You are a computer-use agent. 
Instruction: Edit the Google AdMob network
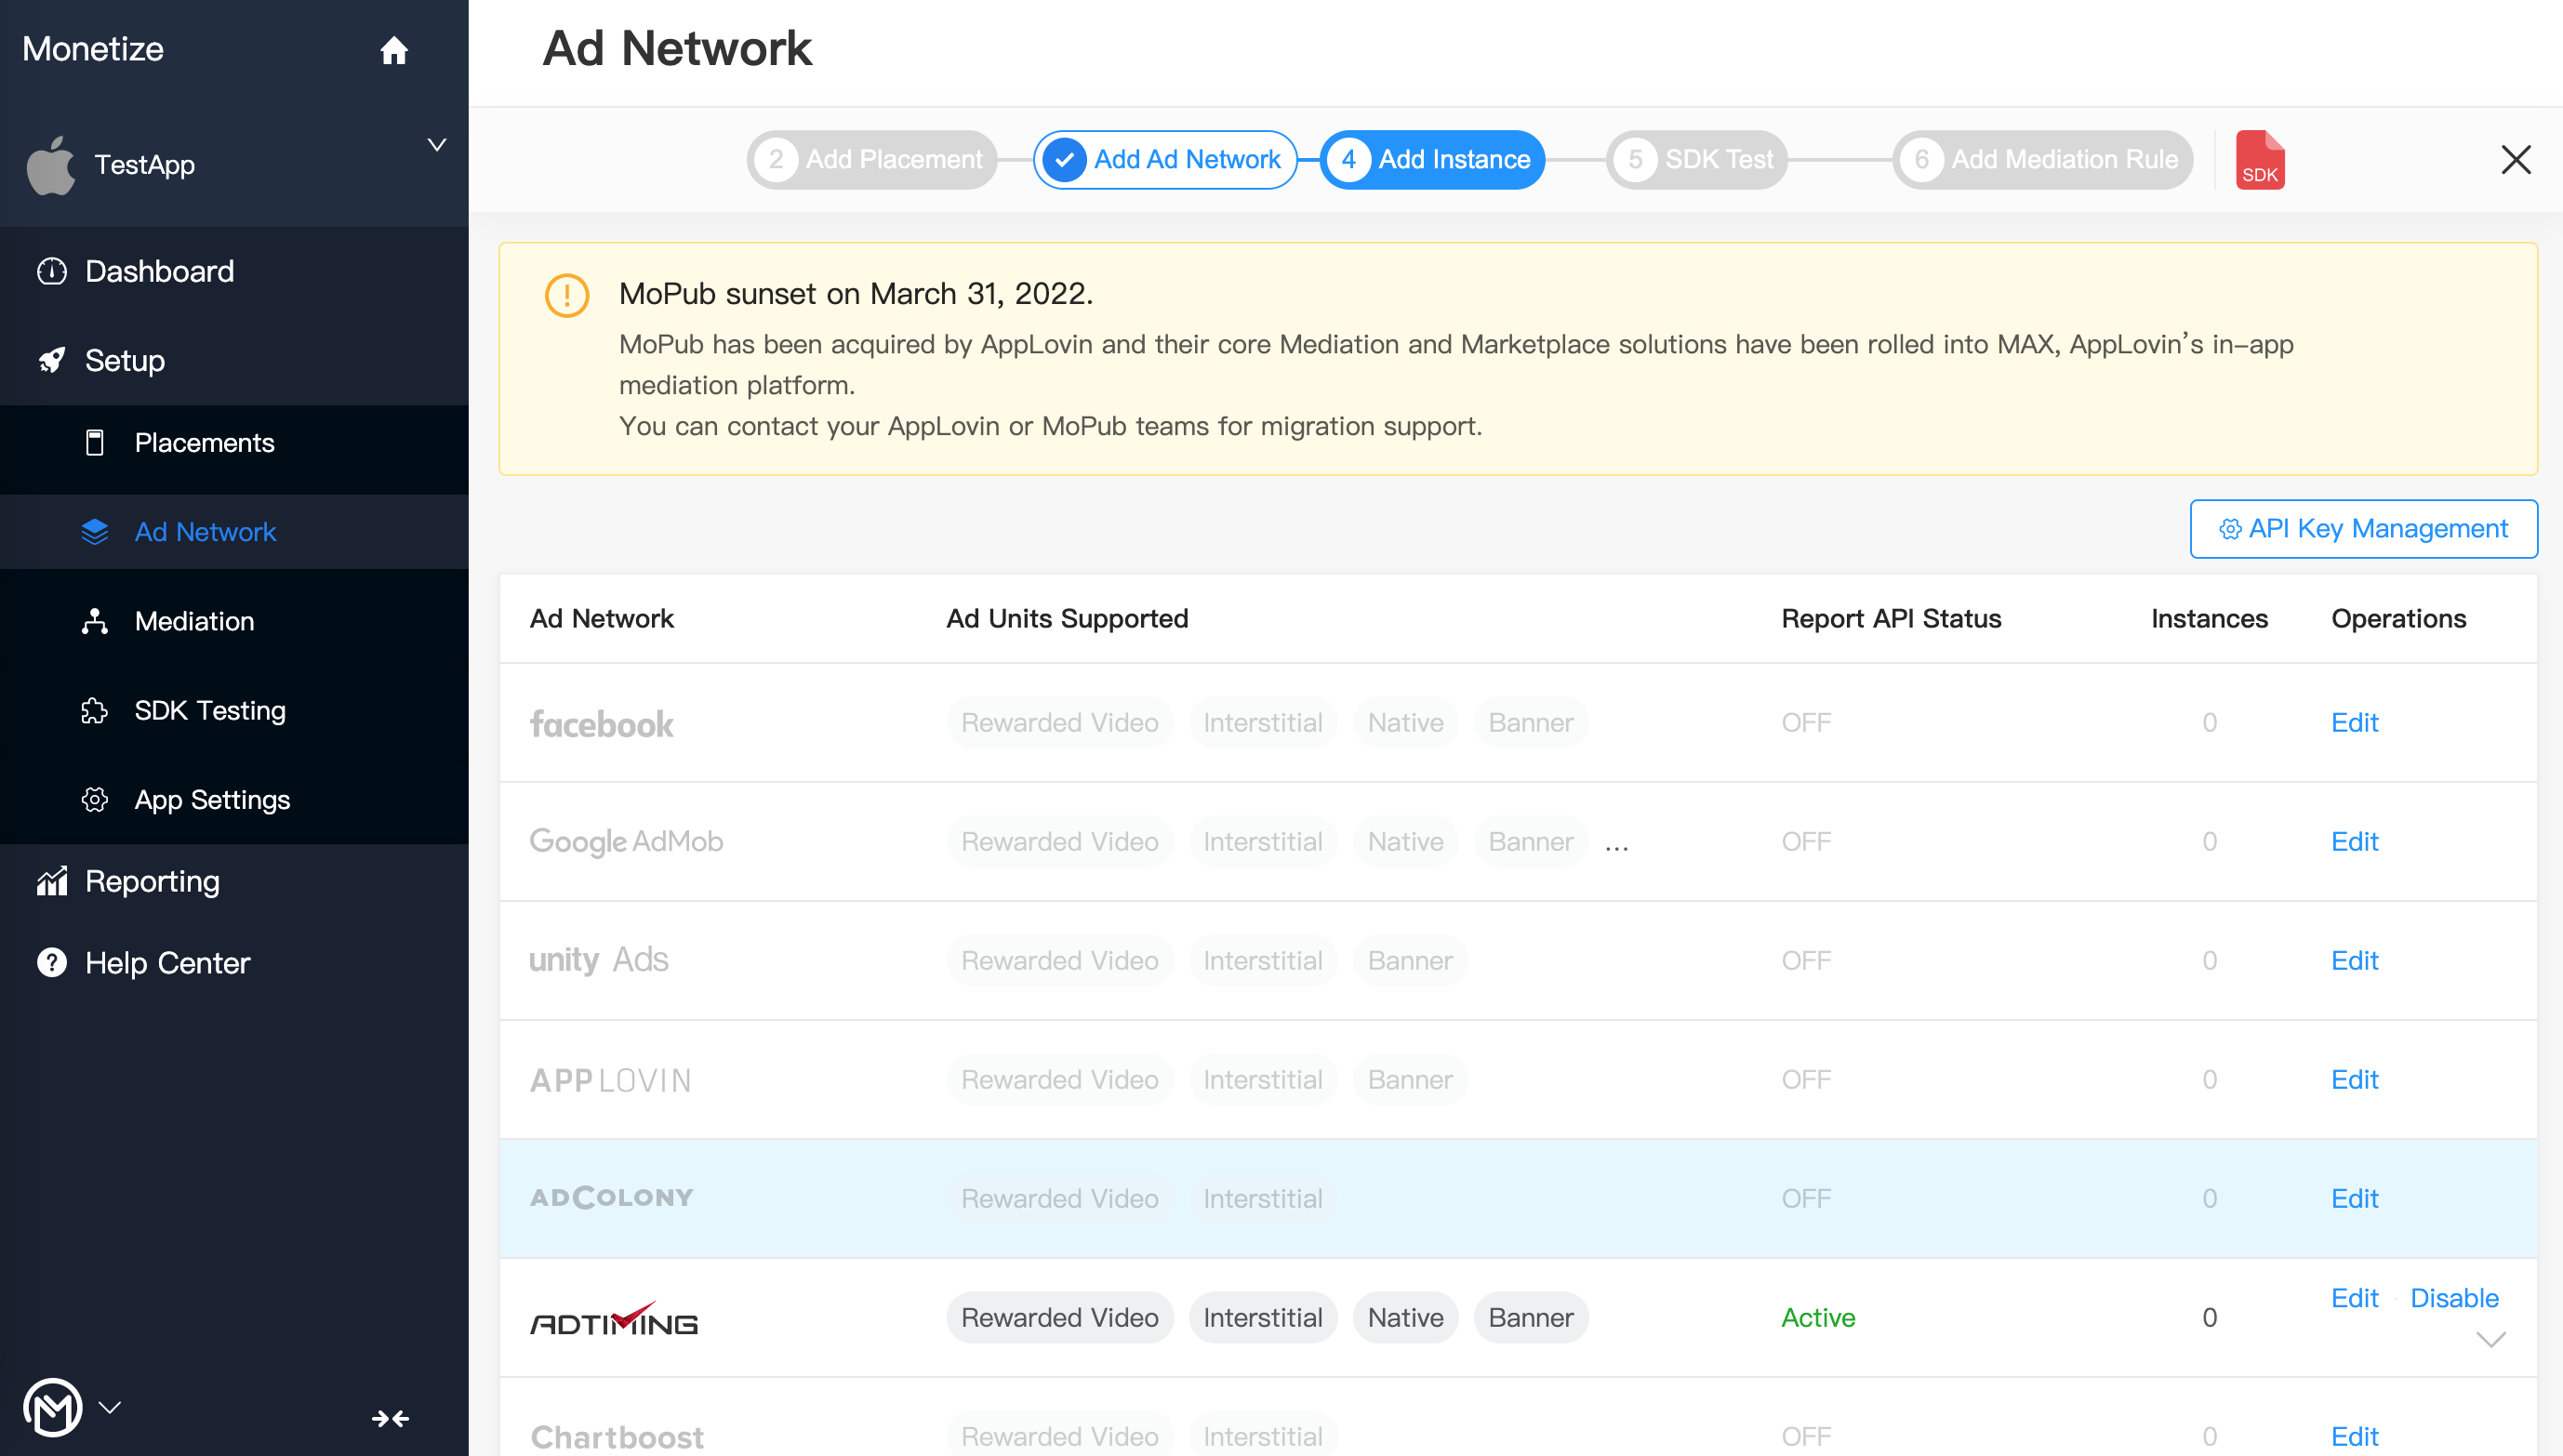[2354, 841]
